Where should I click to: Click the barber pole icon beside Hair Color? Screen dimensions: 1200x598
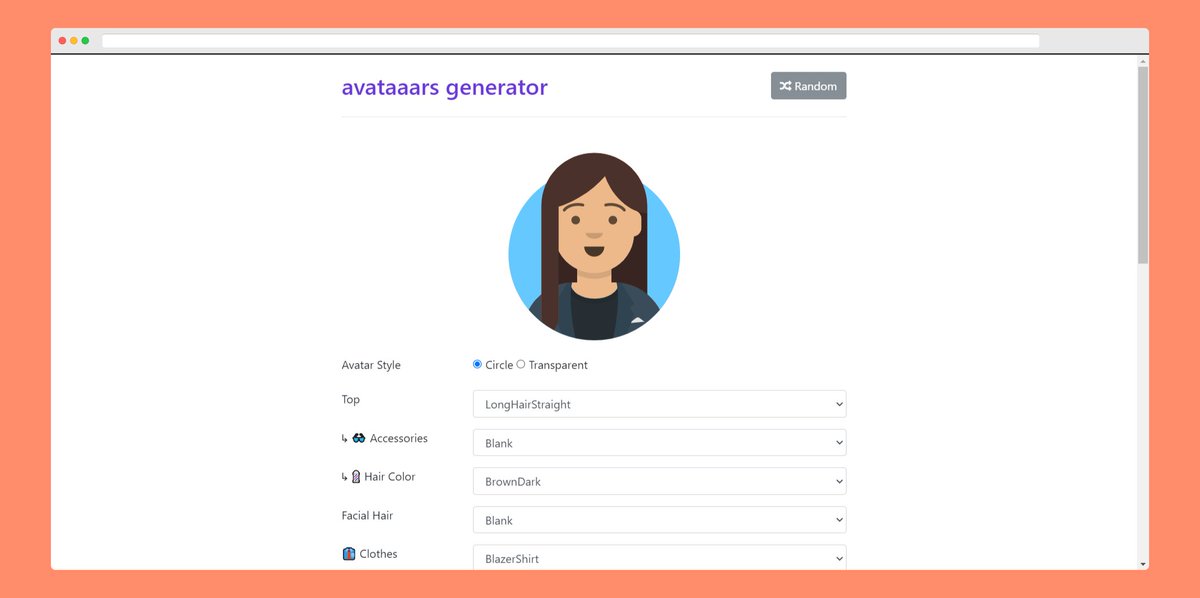pyautogui.click(x=356, y=476)
